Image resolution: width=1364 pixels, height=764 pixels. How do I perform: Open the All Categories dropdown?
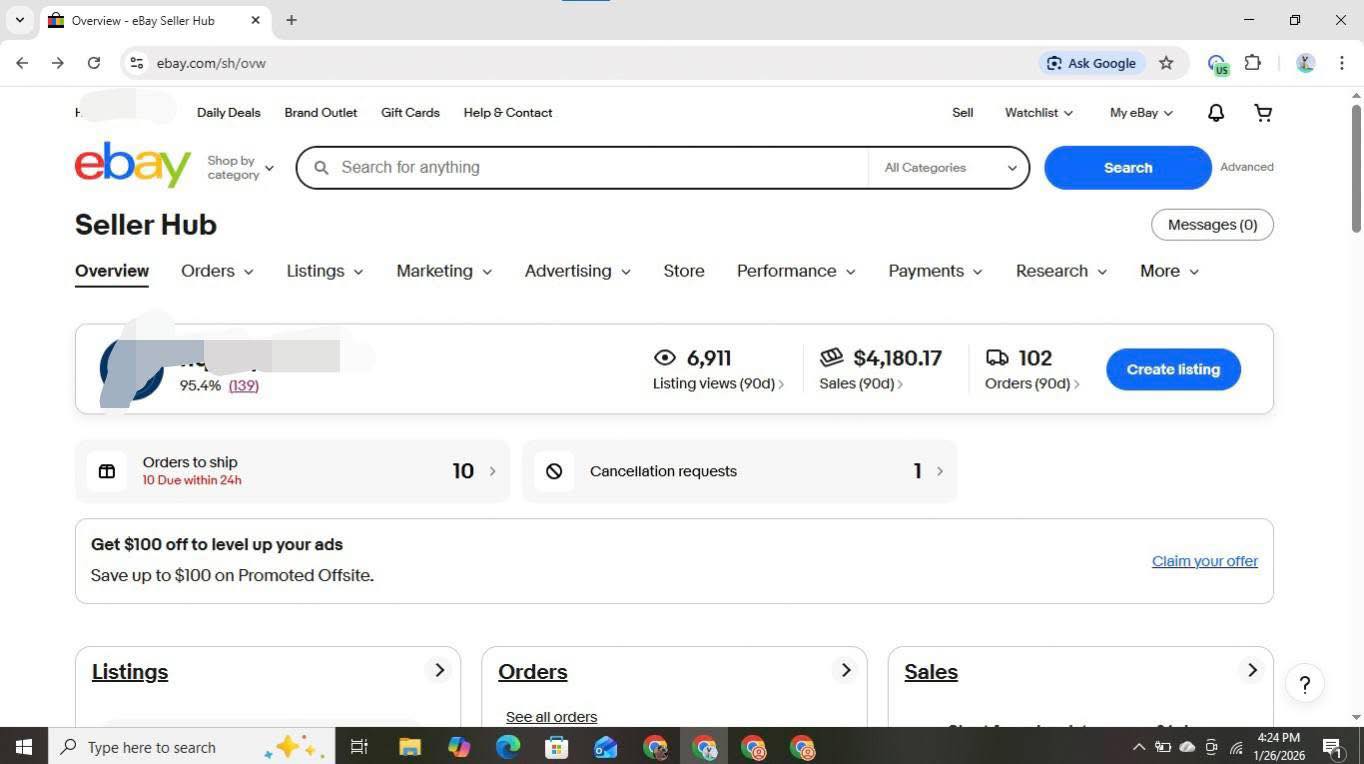[x=946, y=167]
